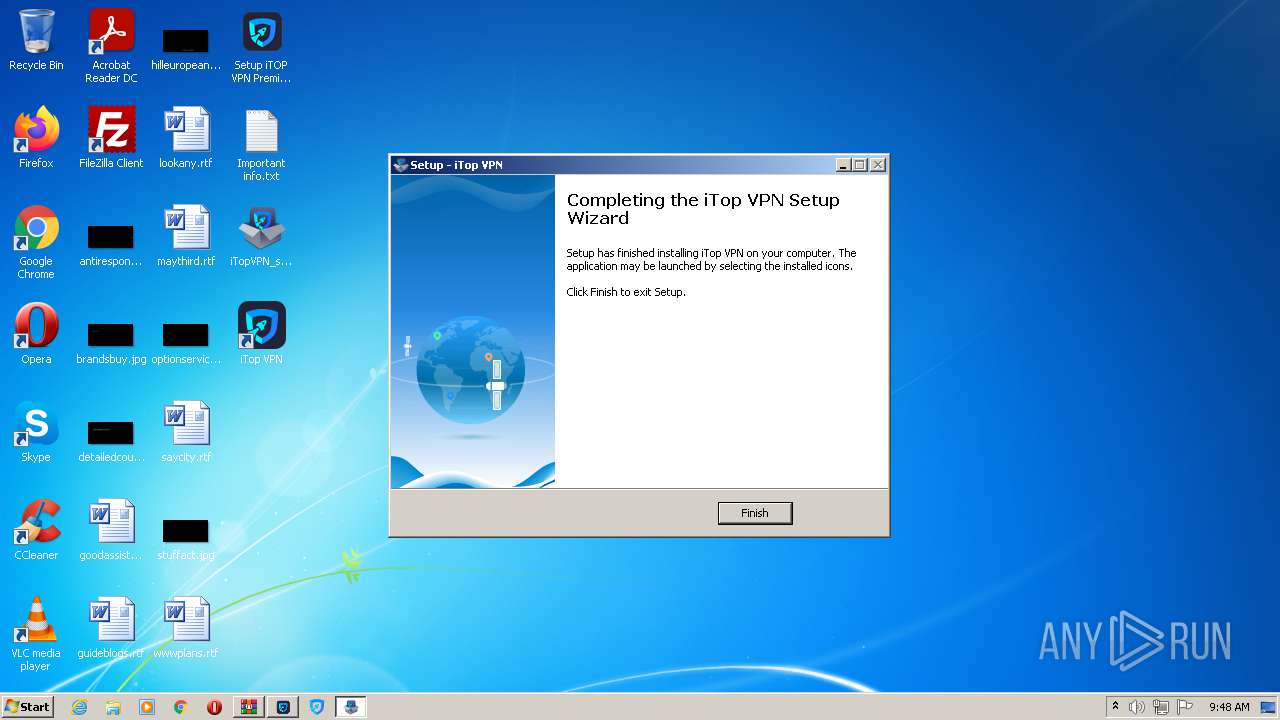Switch to dark iTop VPN taskbar button
1280x720 pixels.
[x=284, y=707]
